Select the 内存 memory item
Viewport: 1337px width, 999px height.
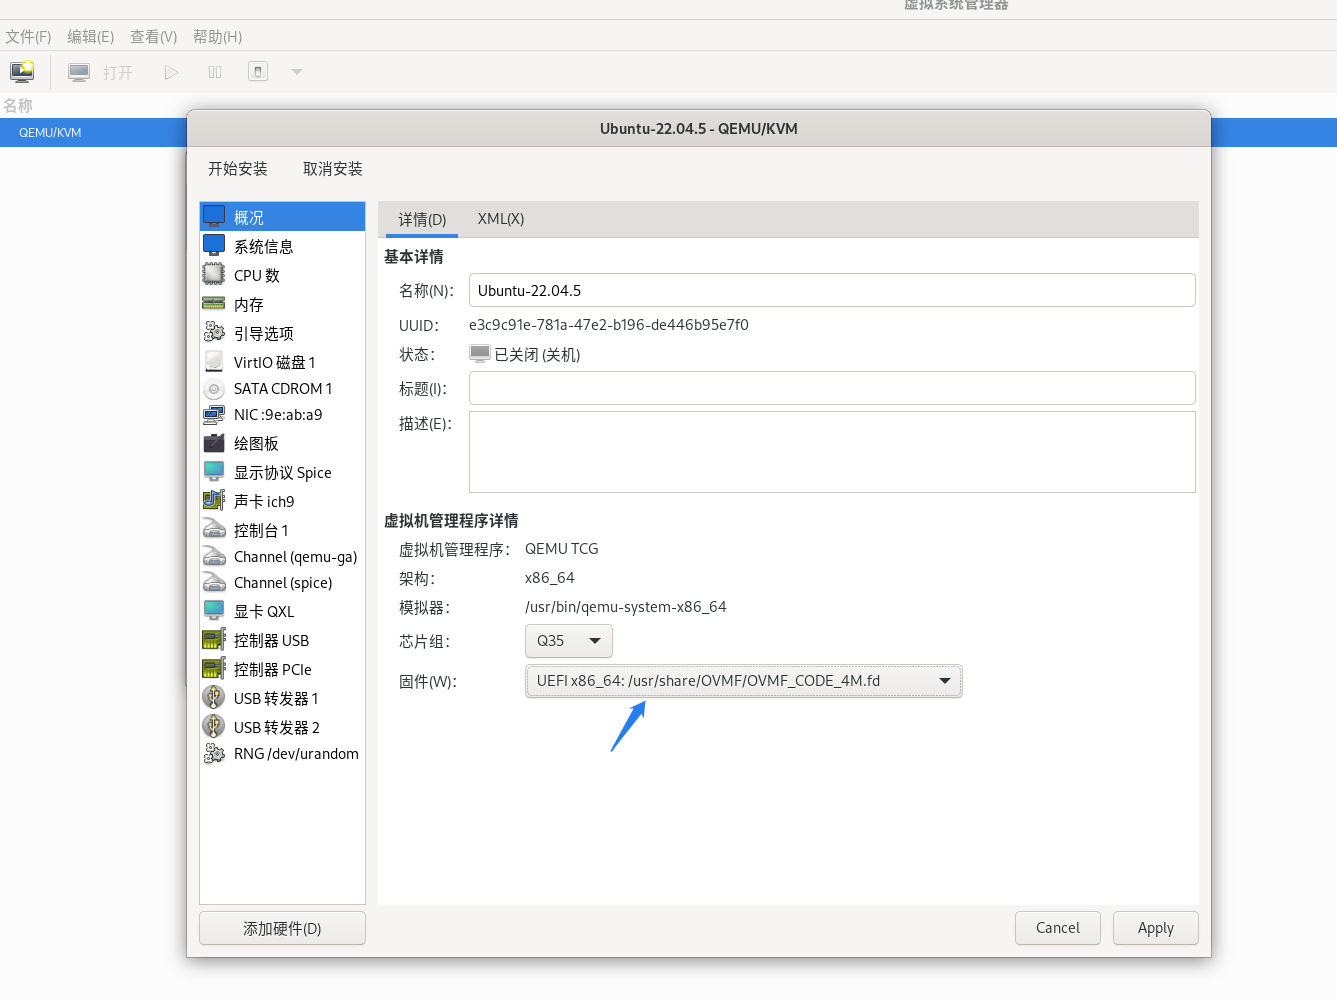pos(248,304)
